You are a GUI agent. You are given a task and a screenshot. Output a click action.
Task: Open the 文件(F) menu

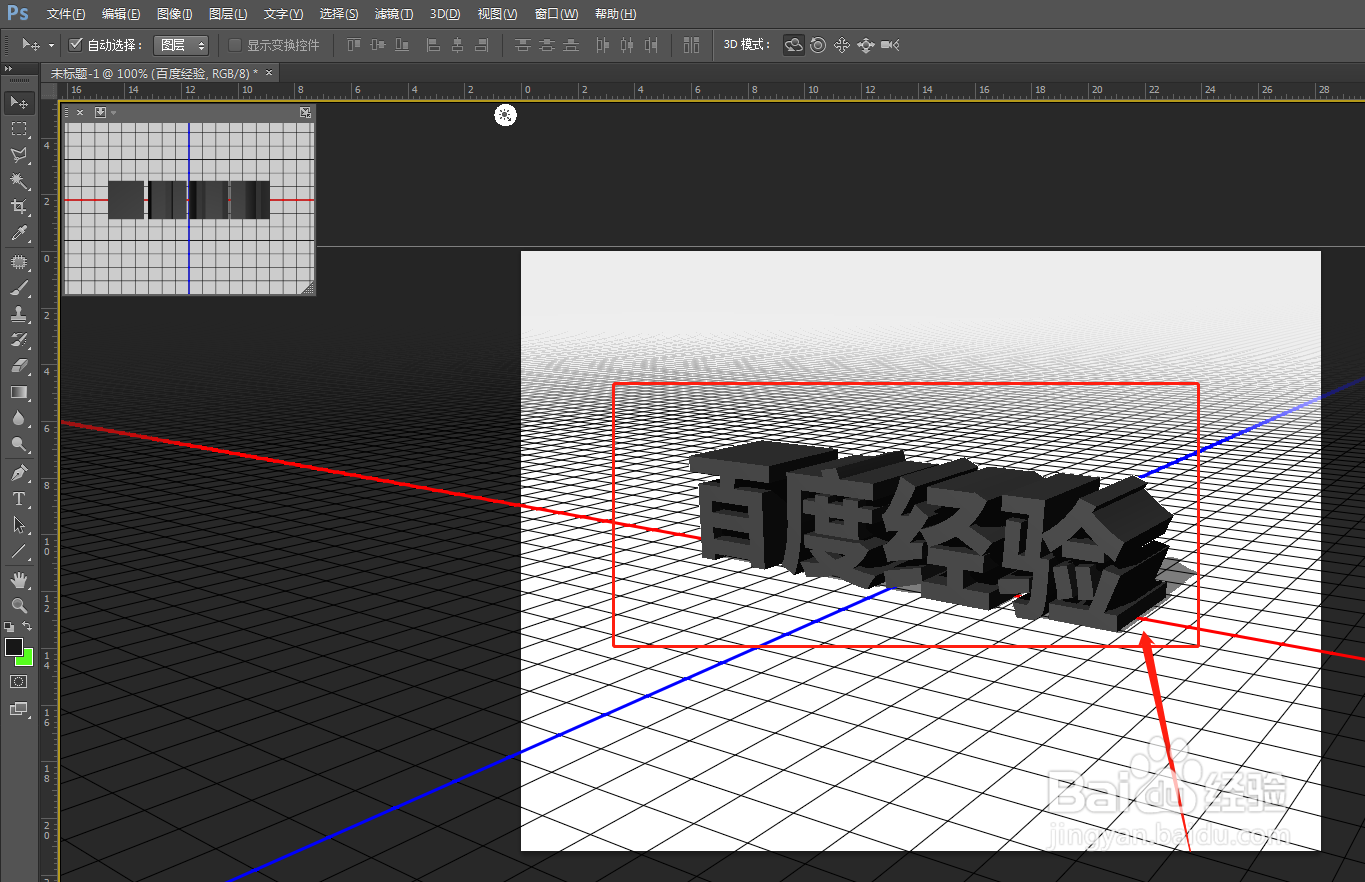[x=66, y=14]
